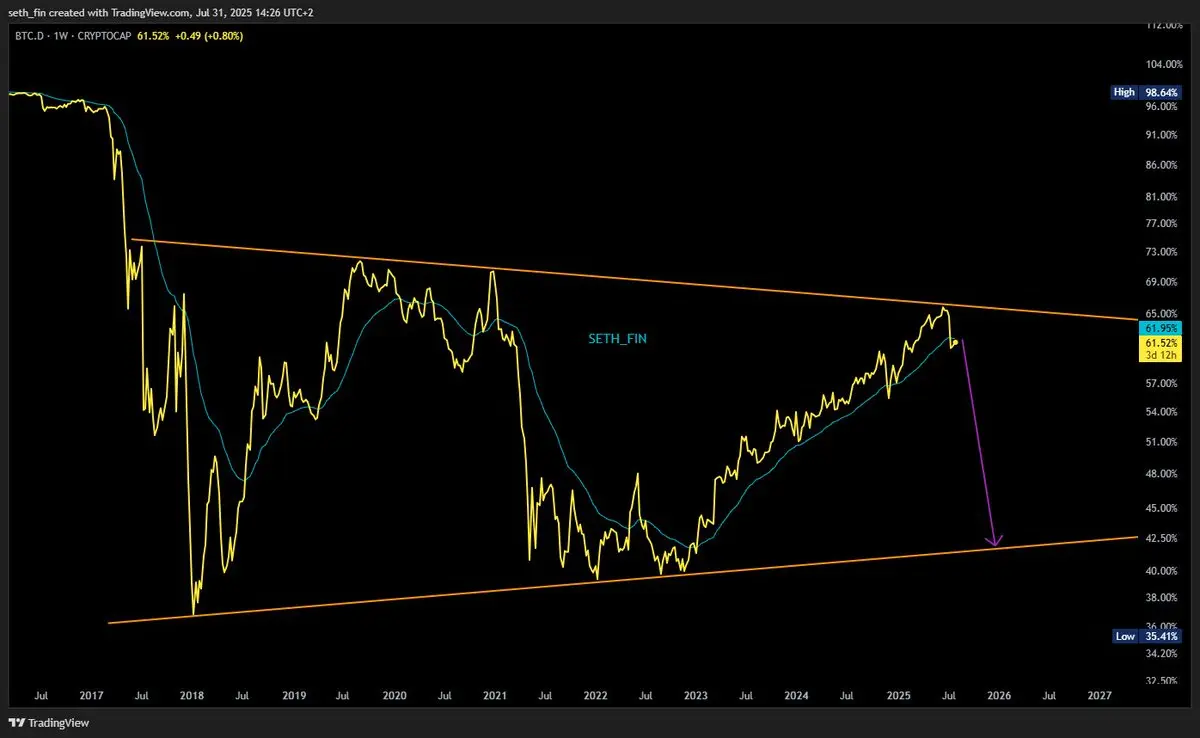Click the yellow 61.52% current price tag
This screenshot has height=738, width=1200.
pyautogui.click(x=1161, y=341)
